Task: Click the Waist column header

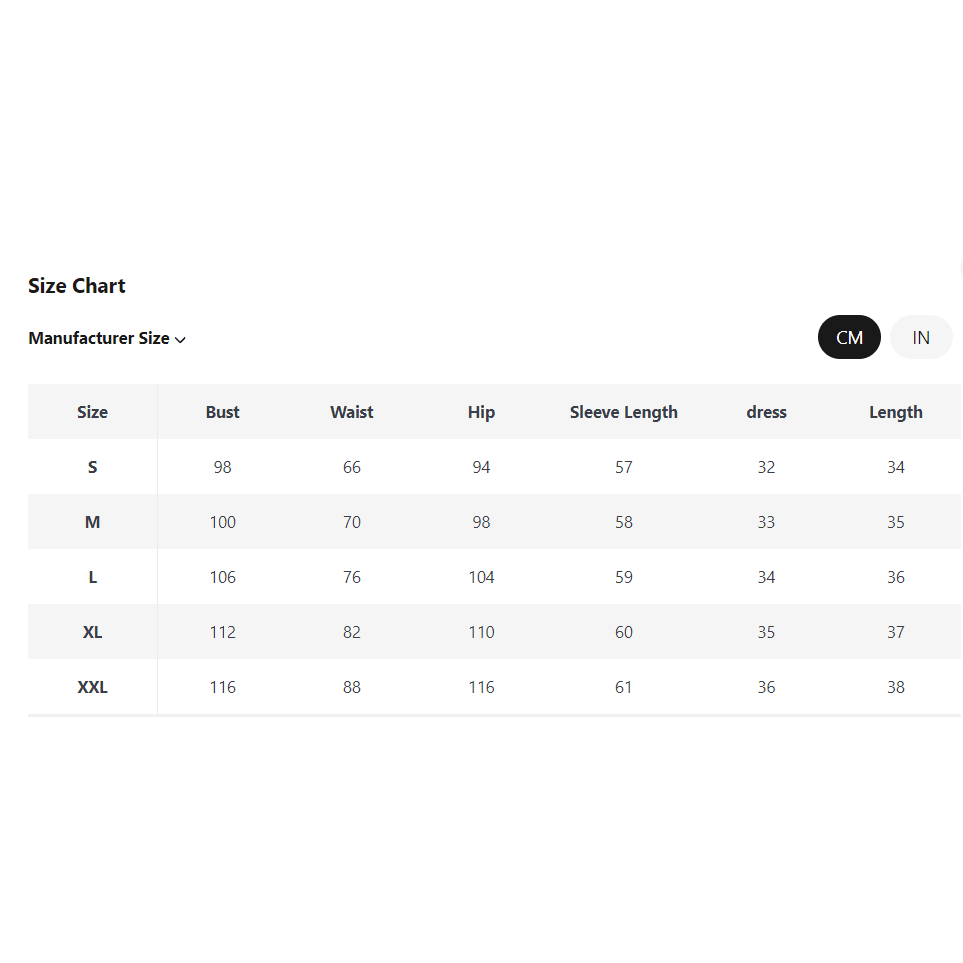Action: tap(352, 412)
